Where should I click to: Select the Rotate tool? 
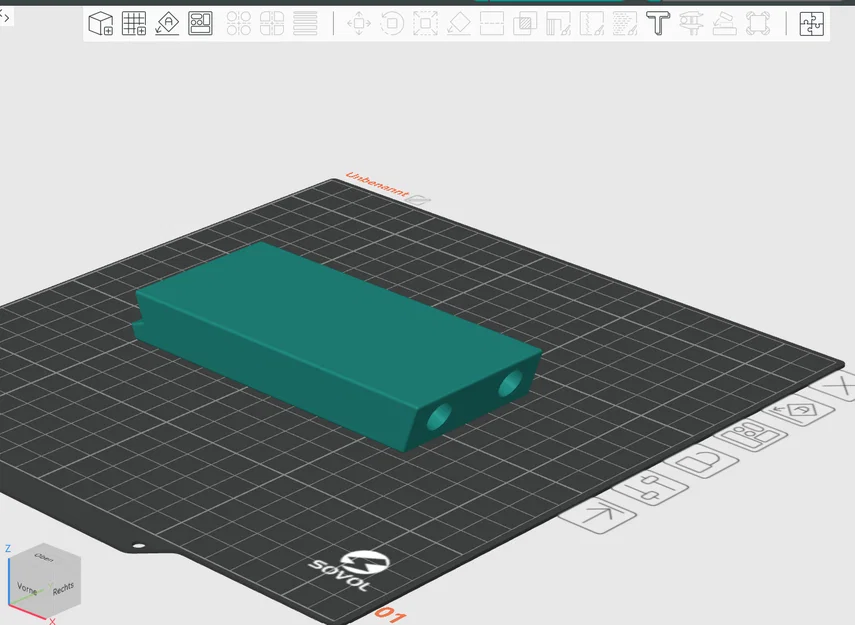(x=392, y=23)
